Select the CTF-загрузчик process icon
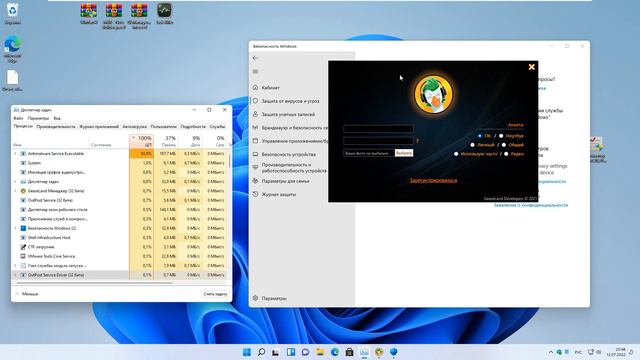 click(x=23, y=247)
